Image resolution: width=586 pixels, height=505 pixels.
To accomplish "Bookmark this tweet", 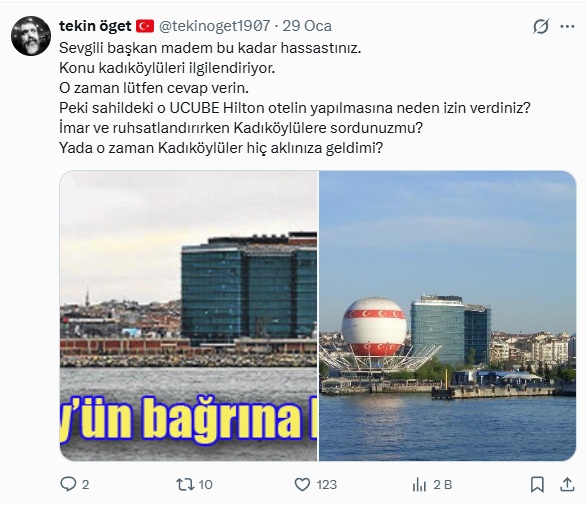I will click(x=537, y=484).
